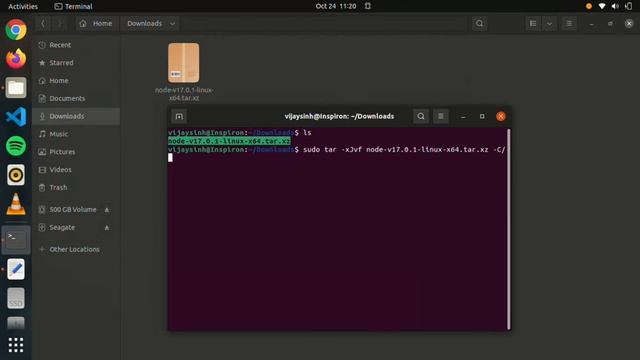The width and height of the screenshot is (640, 360).
Task: Open the text editor in the dock
Action: click(x=16, y=269)
